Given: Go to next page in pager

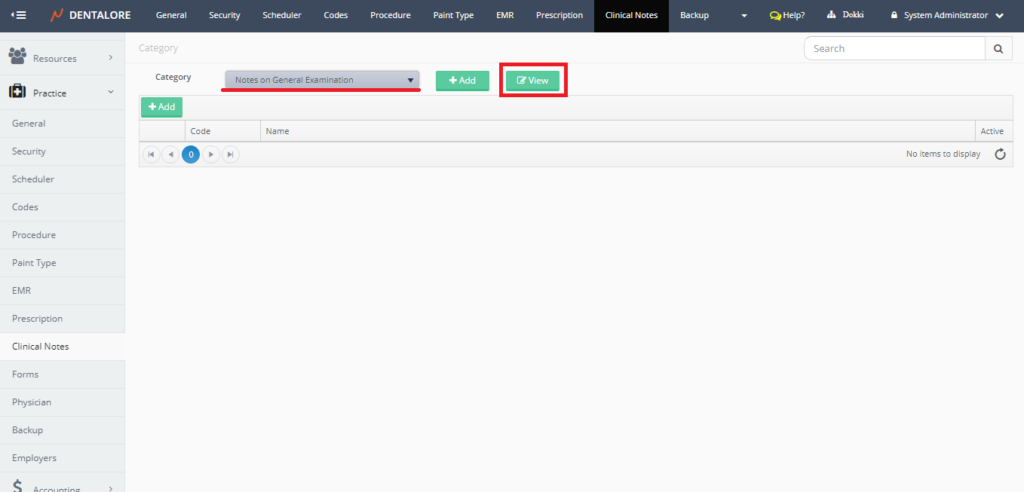Looking at the screenshot, I should (211, 154).
